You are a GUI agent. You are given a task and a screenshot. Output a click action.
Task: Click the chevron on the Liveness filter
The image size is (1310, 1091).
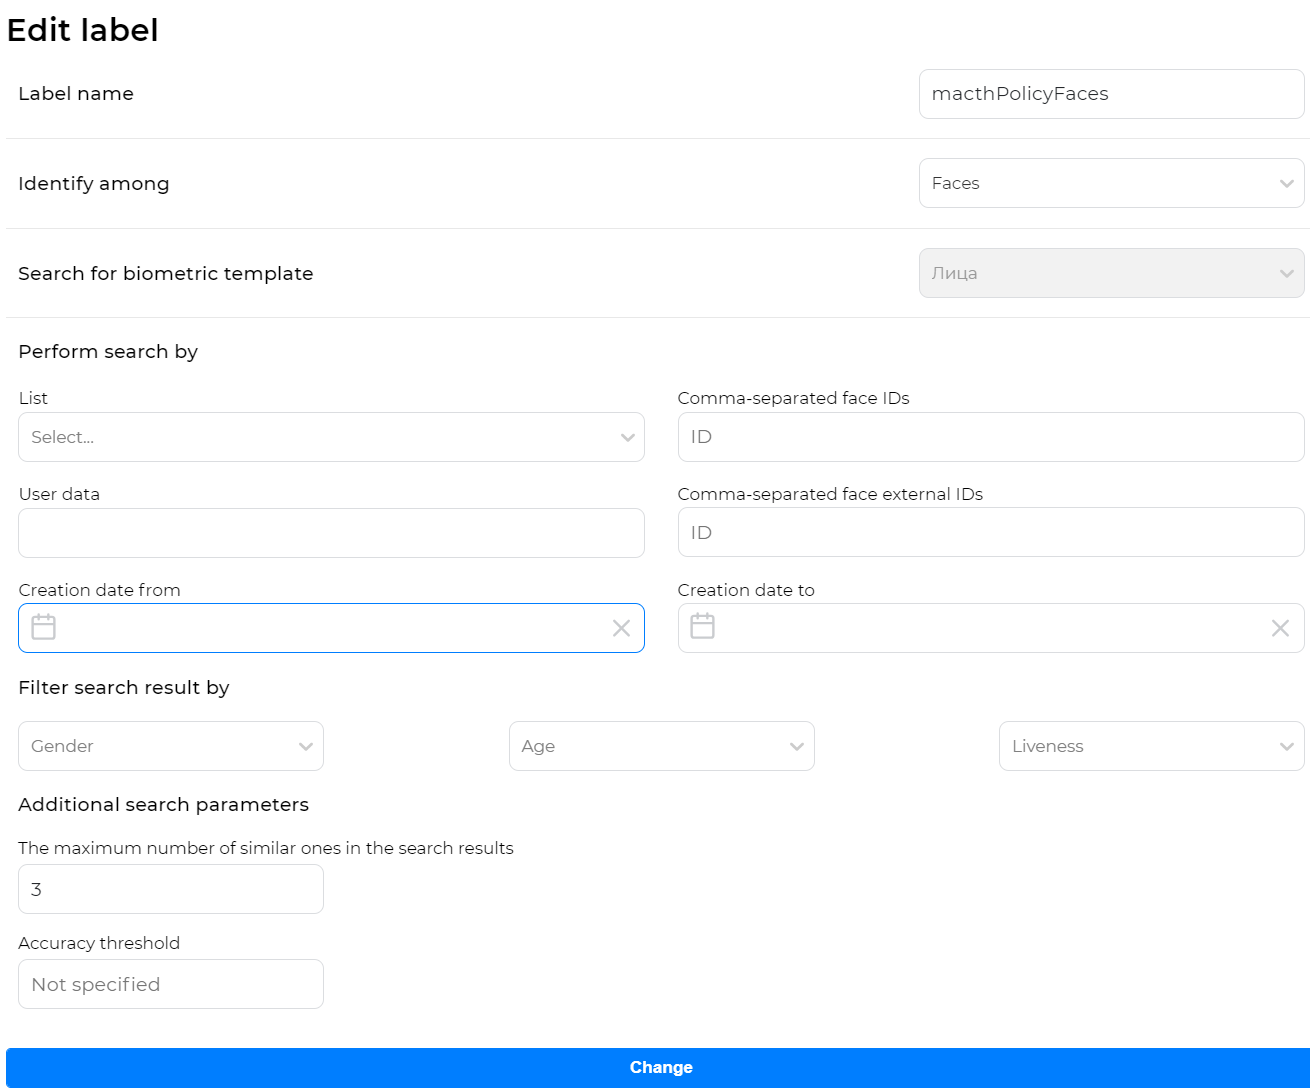(x=1287, y=746)
